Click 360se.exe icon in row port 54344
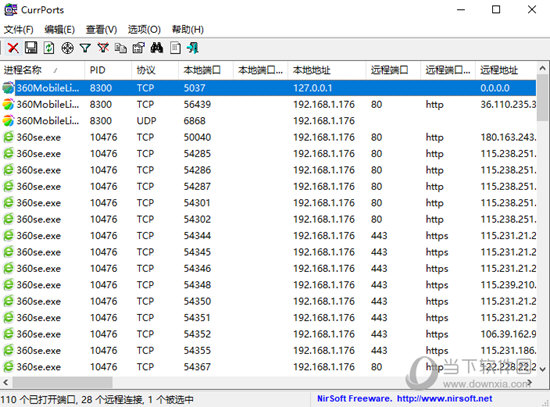Viewport: 550px width, 407px height. tap(8, 235)
